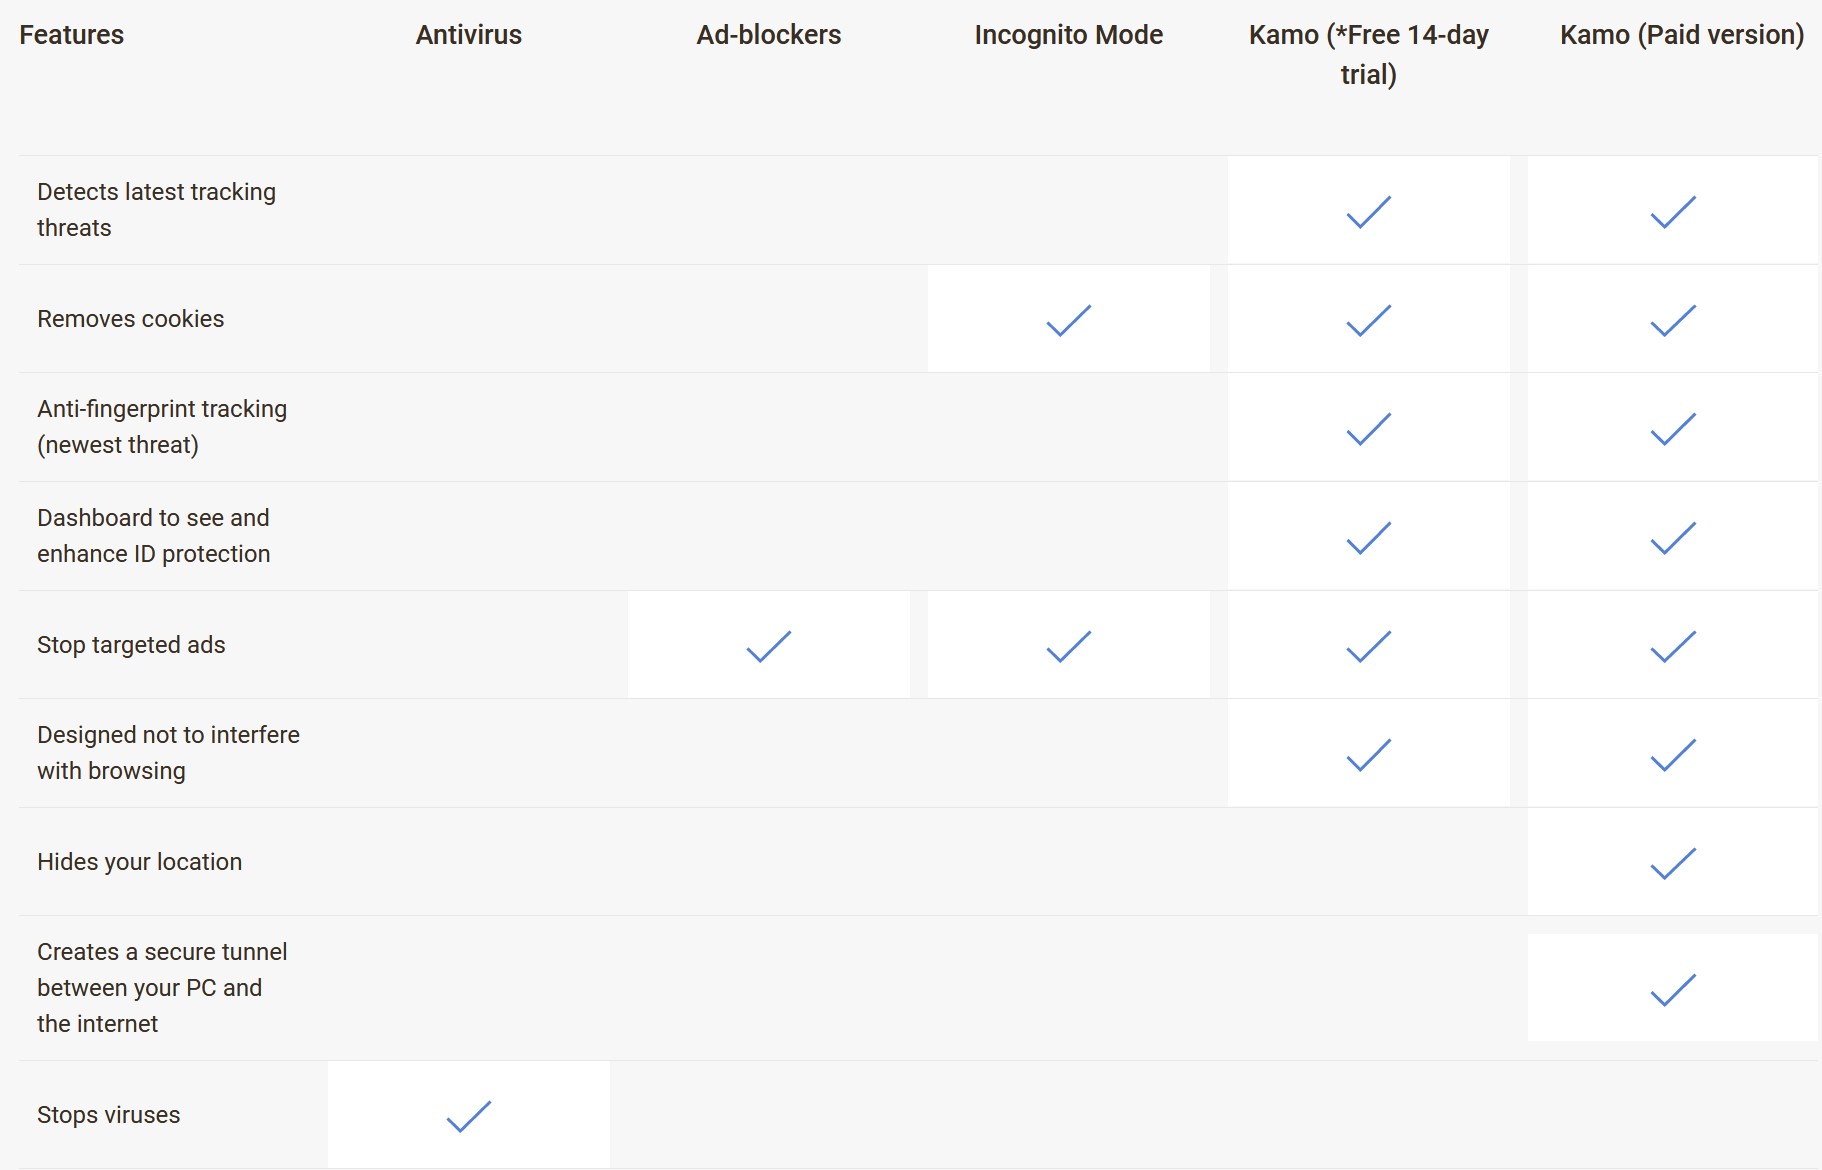Click Kamo Paid checkmark for Hides your location
The image size is (1822, 1170).
(1672, 862)
